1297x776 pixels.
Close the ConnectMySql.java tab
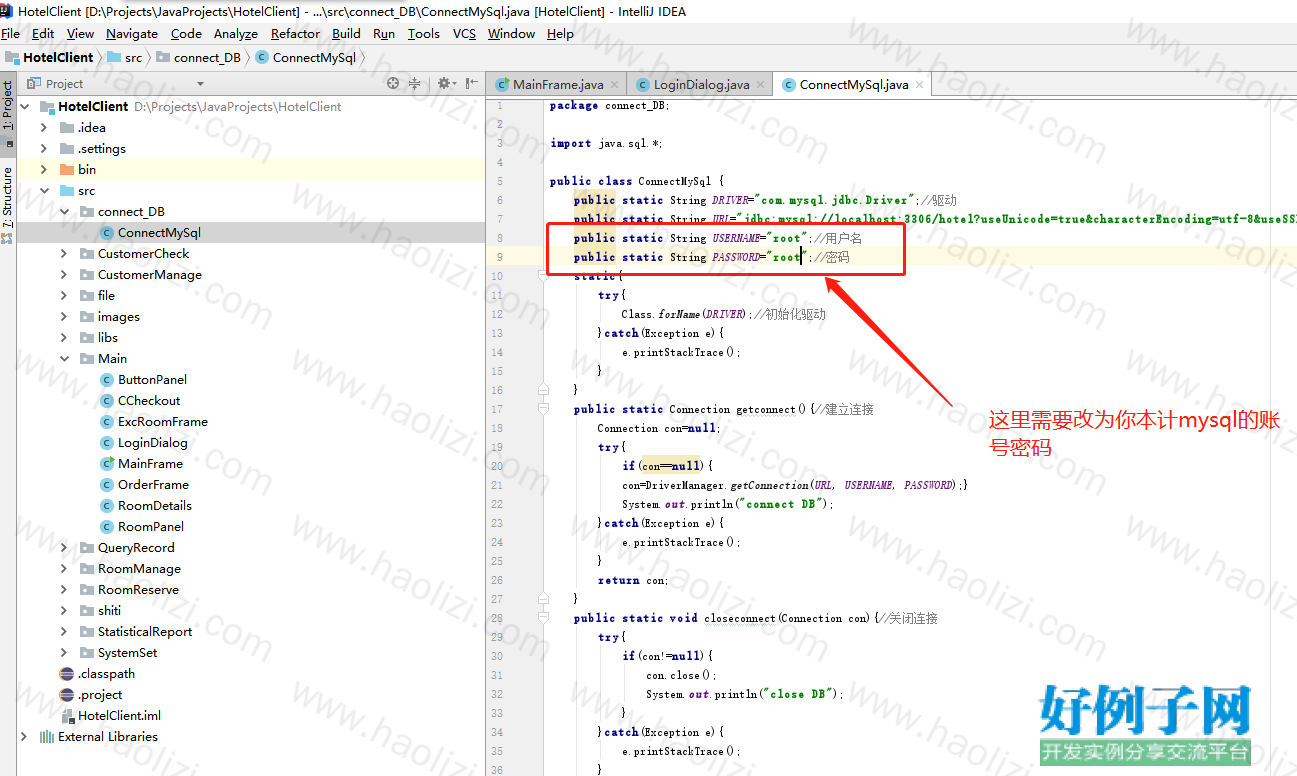920,85
